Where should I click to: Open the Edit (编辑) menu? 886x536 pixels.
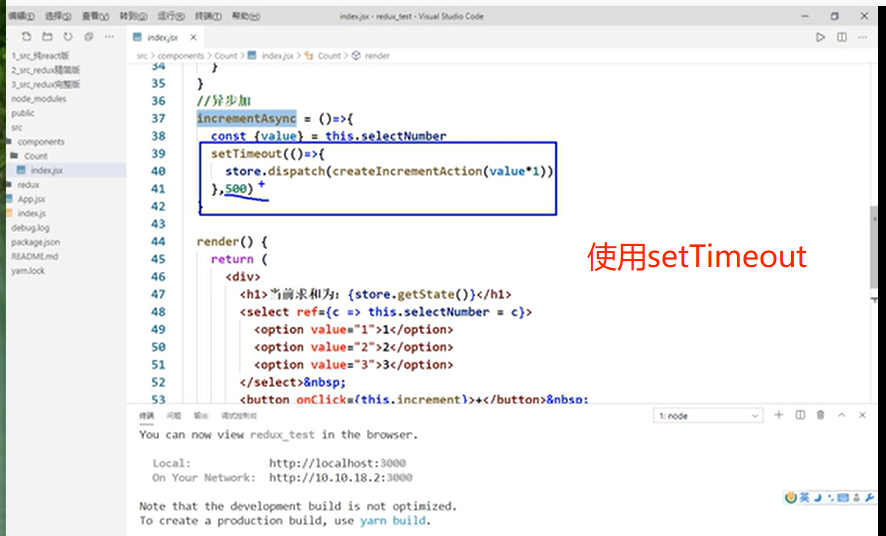pyautogui.click(x=21, y=16)
